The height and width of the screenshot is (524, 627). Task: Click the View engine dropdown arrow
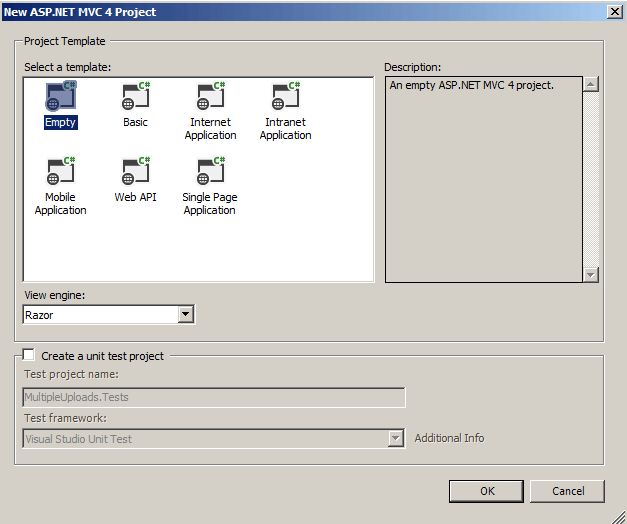pos(186,314)
